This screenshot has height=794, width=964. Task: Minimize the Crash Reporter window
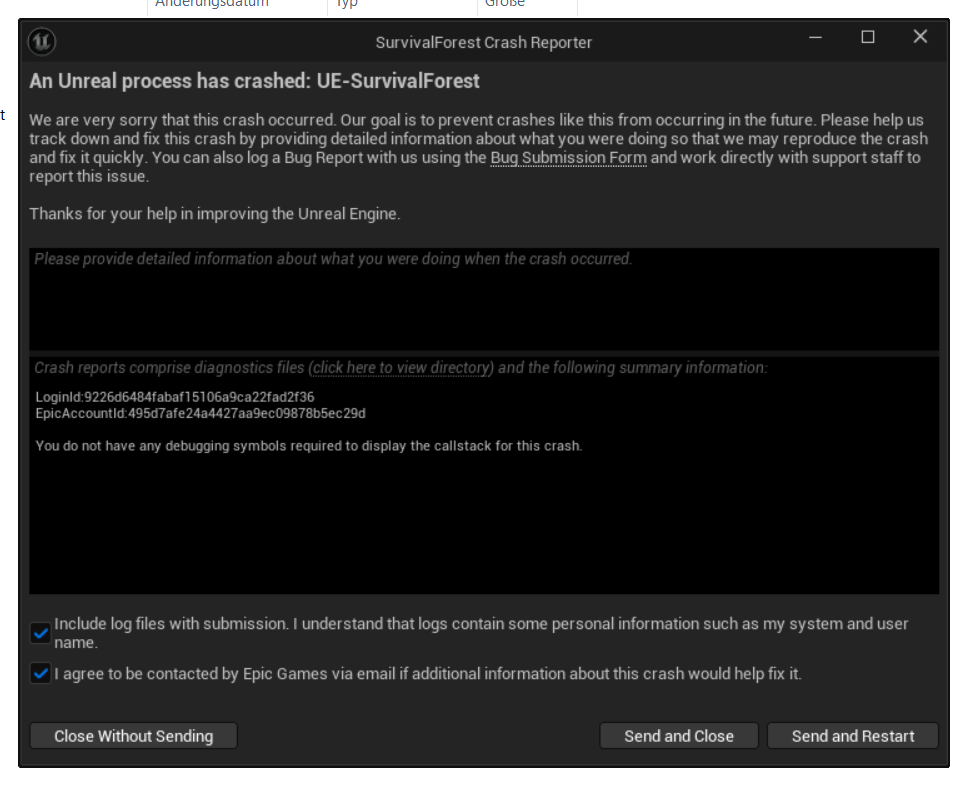click(818, 37)
